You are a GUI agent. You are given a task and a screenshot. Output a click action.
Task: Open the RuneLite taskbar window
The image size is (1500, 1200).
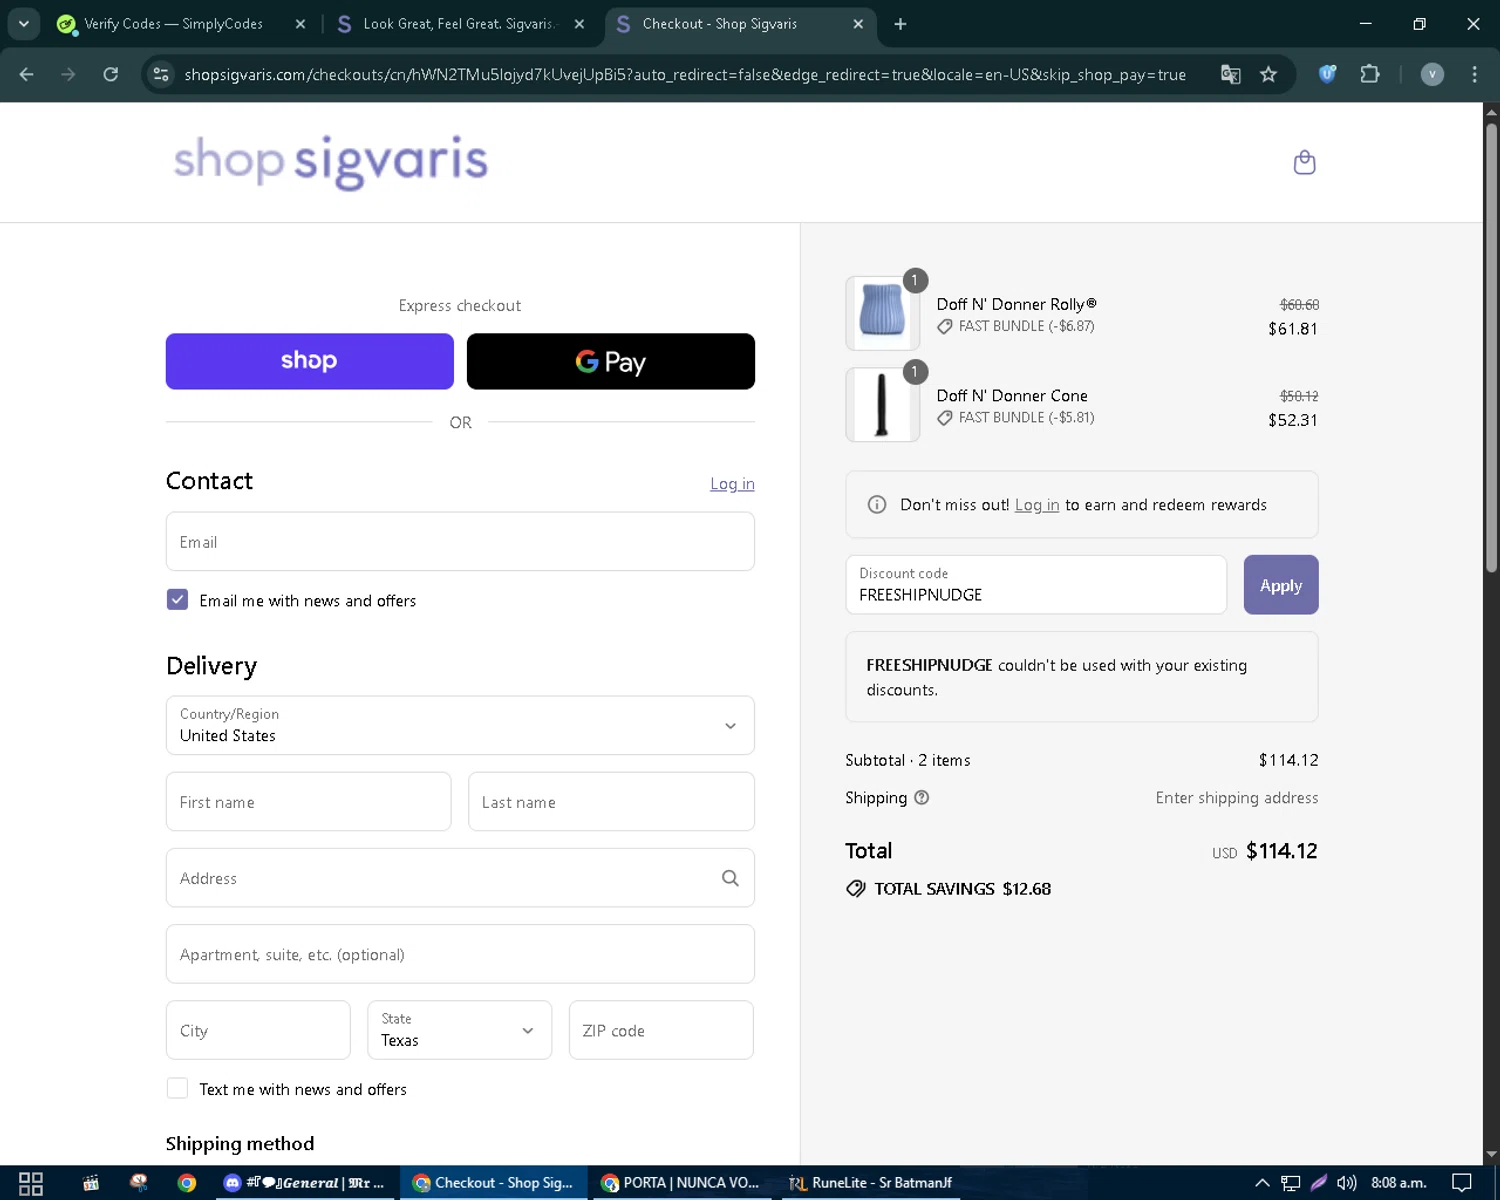click(870, 1183)
